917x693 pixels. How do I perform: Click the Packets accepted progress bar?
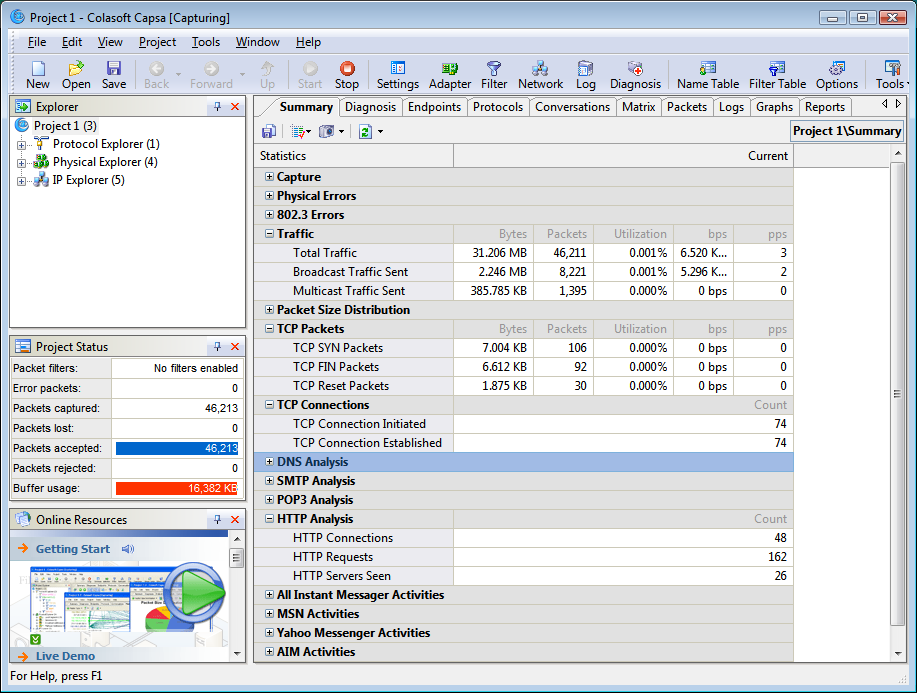pyautogui.click(x=177, y=449)
